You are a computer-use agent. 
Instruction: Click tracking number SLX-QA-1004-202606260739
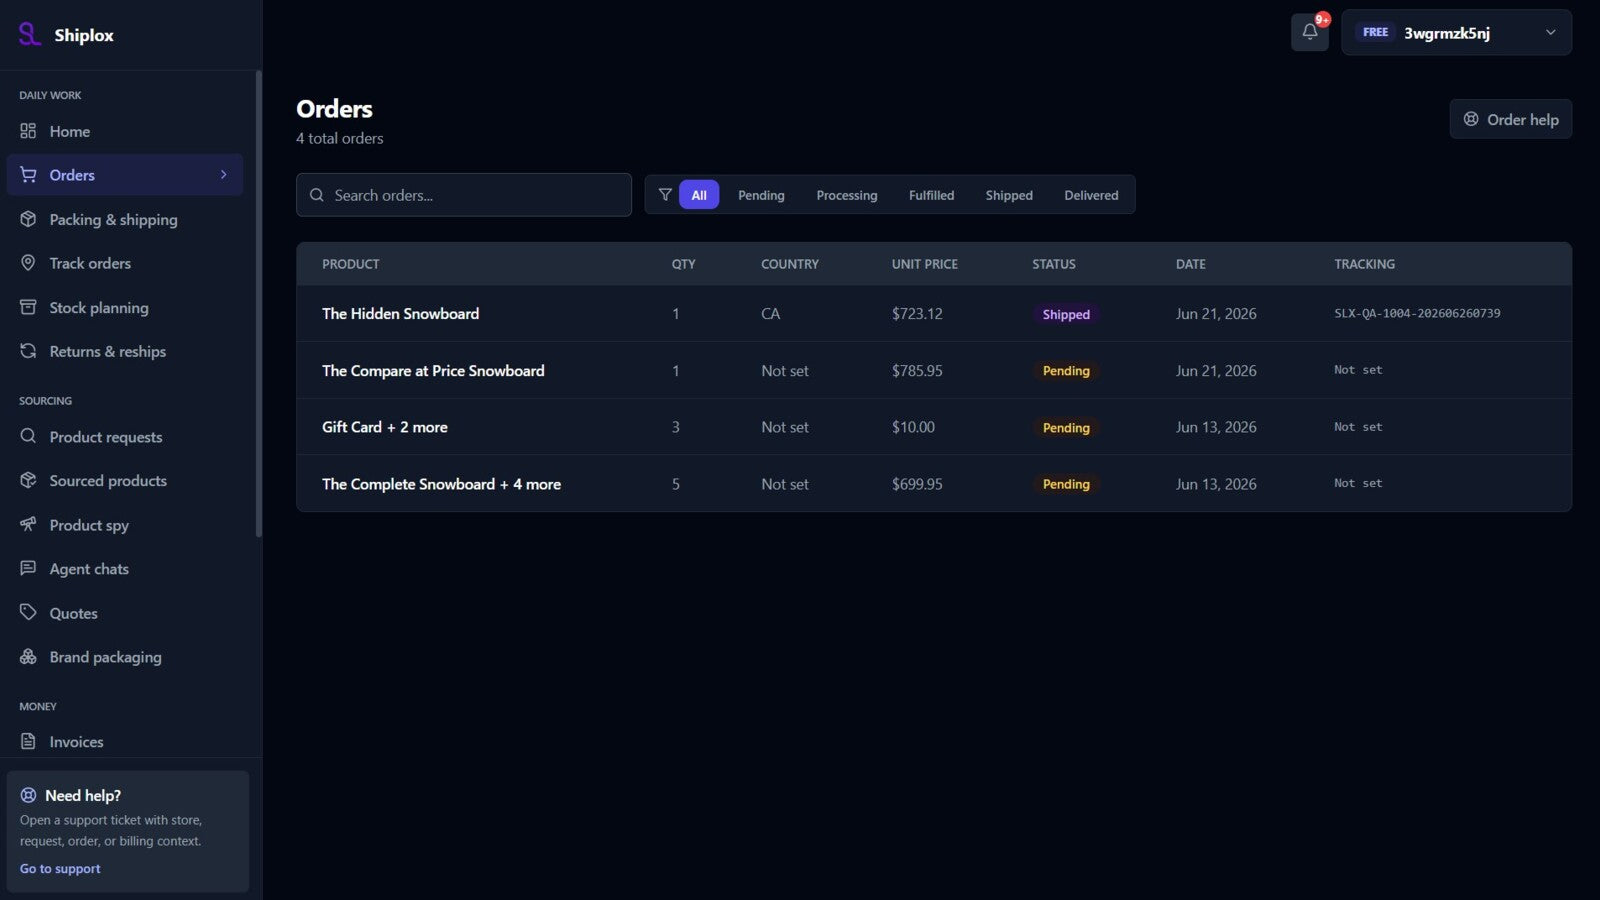[x=1417, y=313]
